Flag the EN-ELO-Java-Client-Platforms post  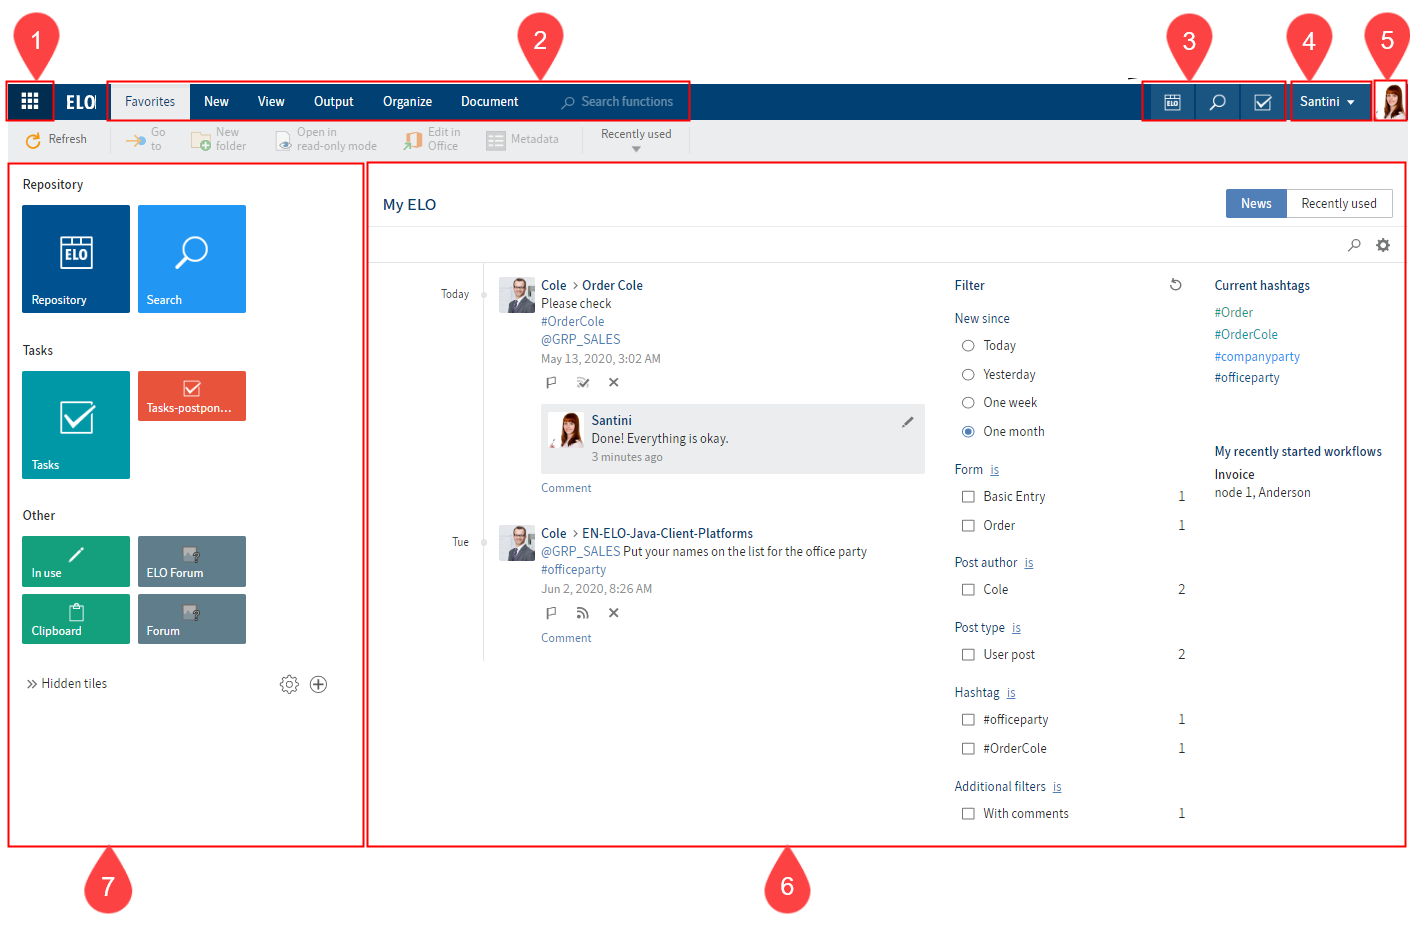coord(551,613)
